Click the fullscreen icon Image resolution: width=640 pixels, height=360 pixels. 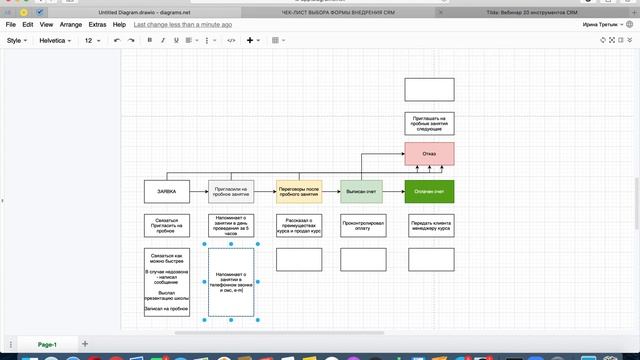612,40
